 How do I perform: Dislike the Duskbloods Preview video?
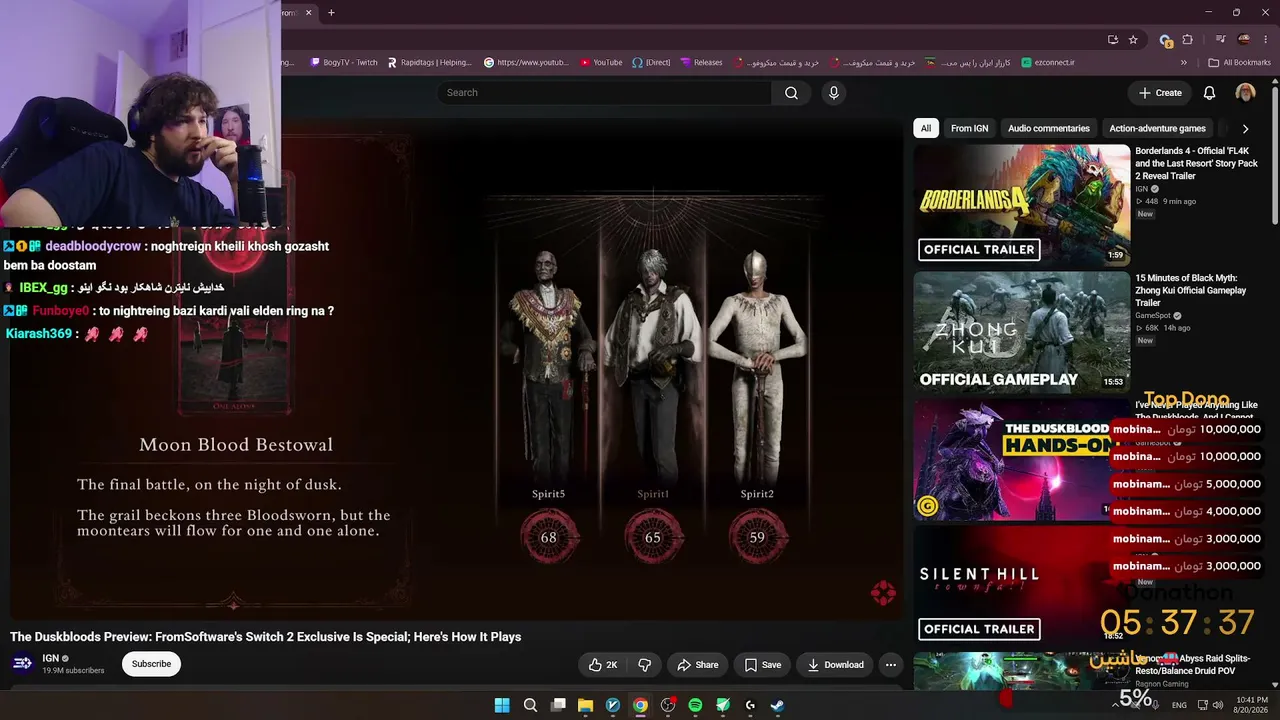(645, 665)
